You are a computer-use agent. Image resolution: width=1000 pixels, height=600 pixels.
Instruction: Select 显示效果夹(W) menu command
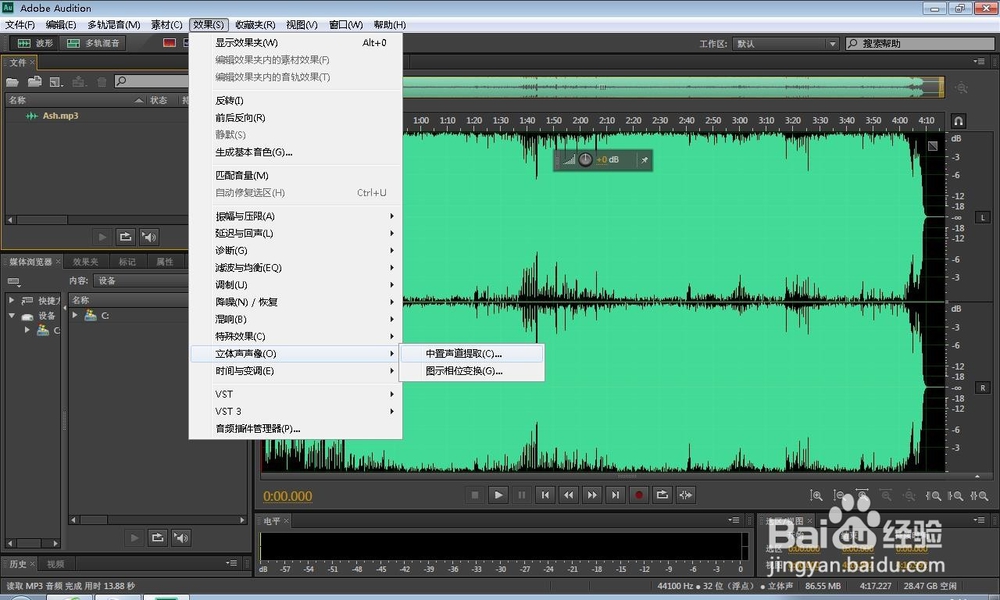point(296,43)
